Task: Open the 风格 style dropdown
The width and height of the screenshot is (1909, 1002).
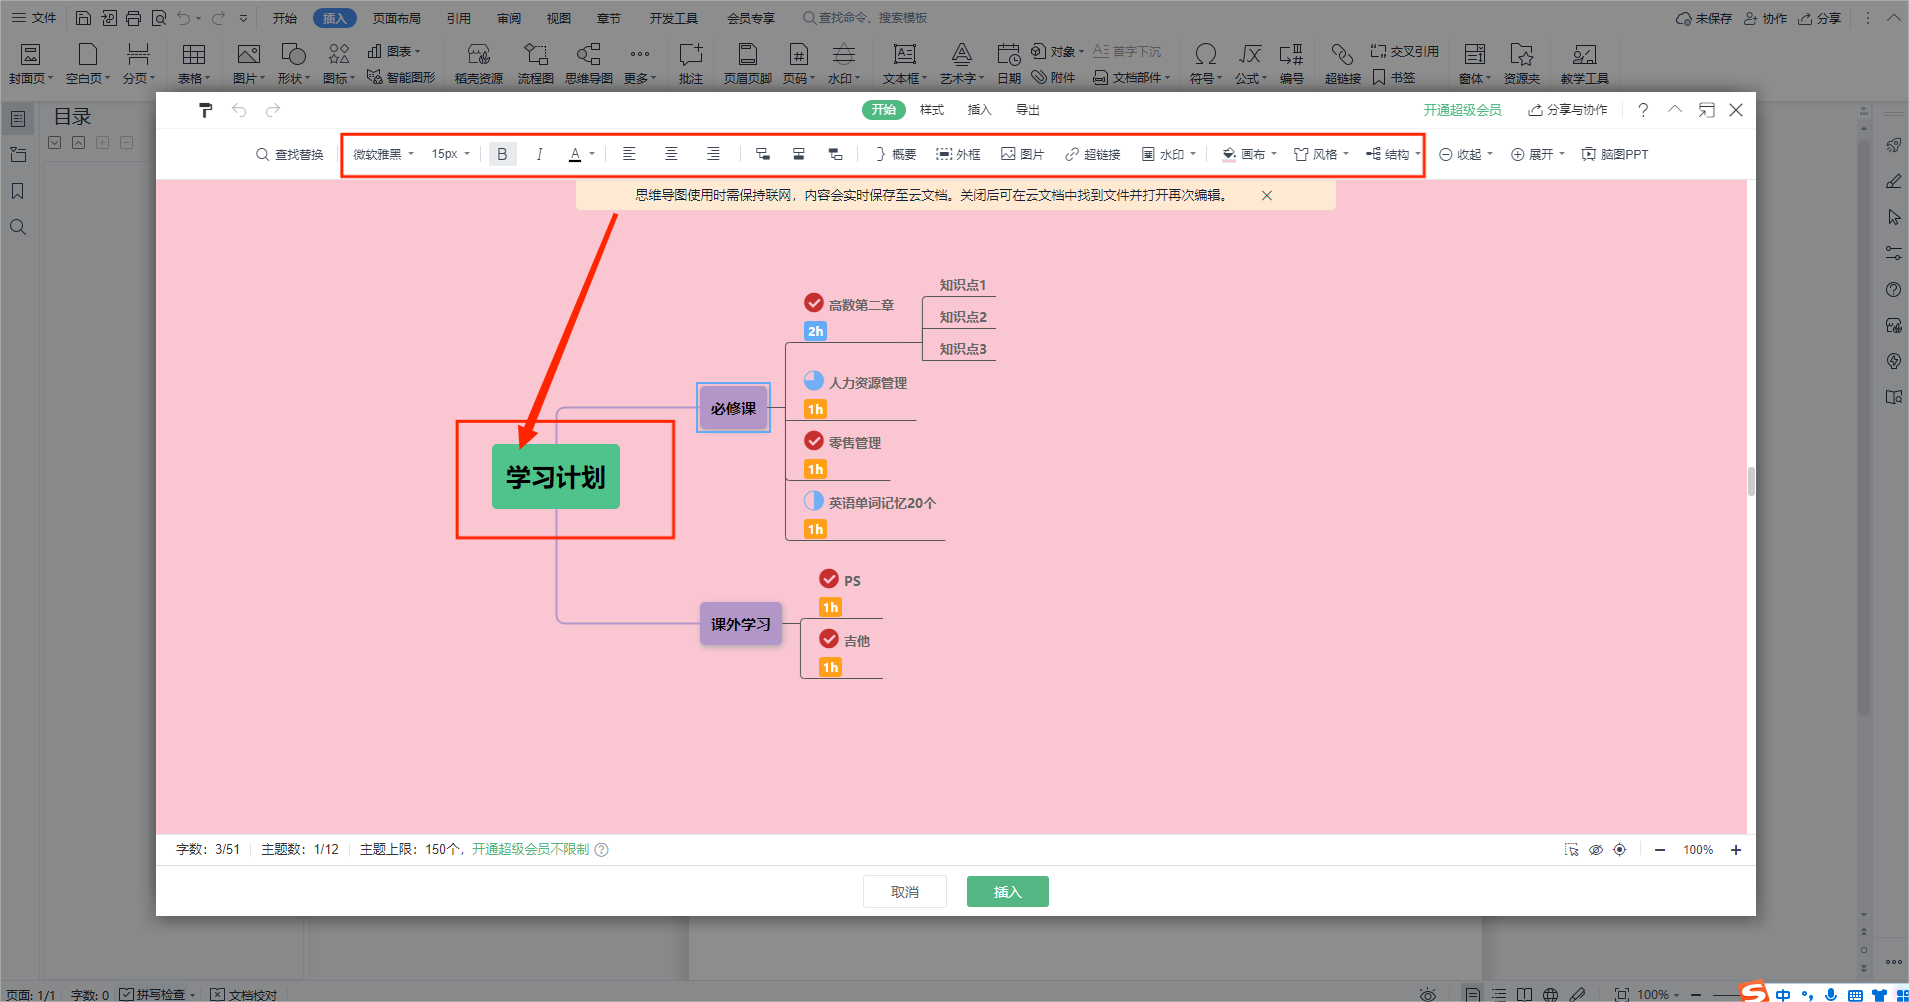Action: [x=1321, y=154]
